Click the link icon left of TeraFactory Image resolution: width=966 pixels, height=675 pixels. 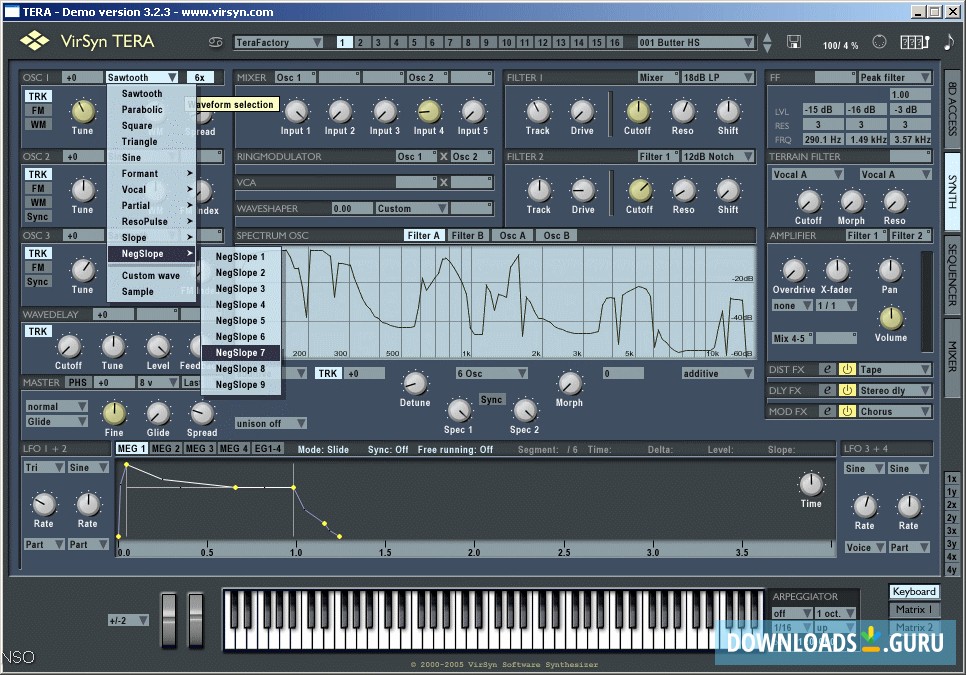[x=215, y=42]
